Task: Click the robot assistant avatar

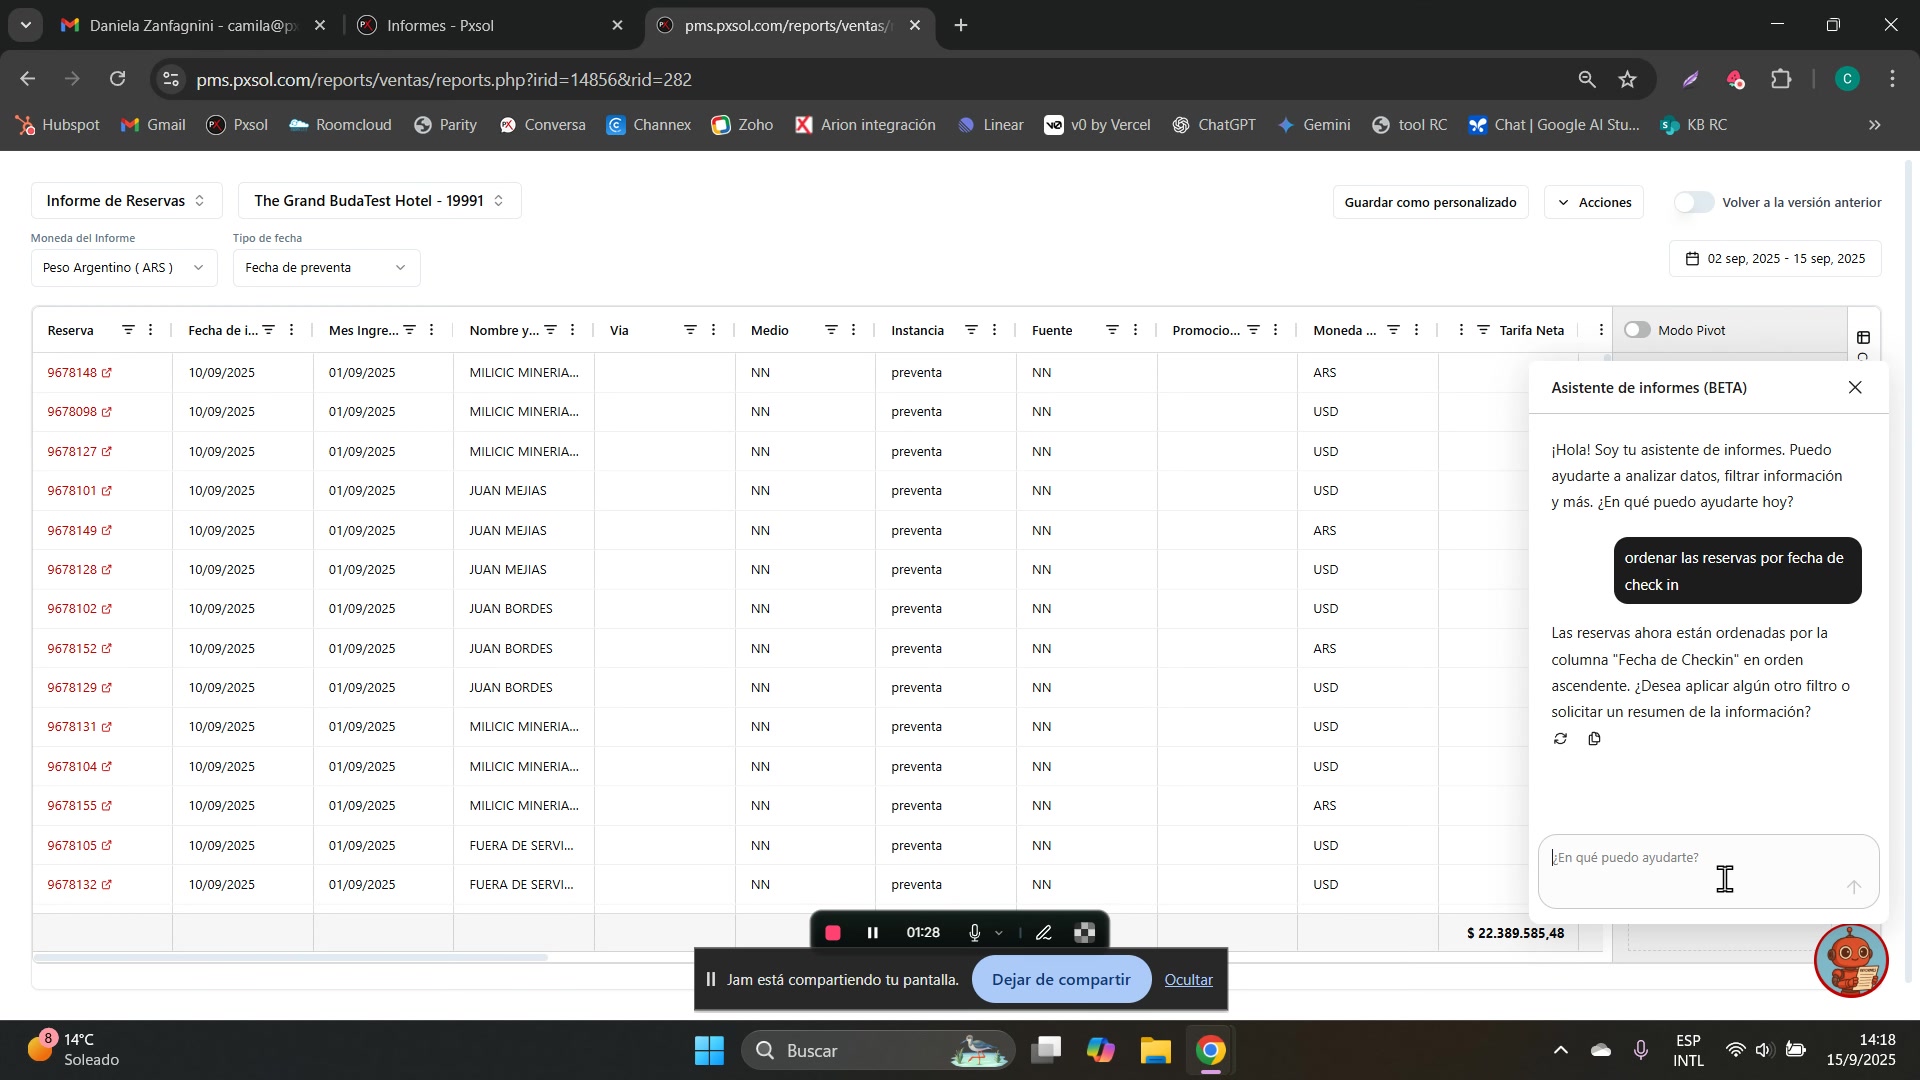Action: 1851,961
